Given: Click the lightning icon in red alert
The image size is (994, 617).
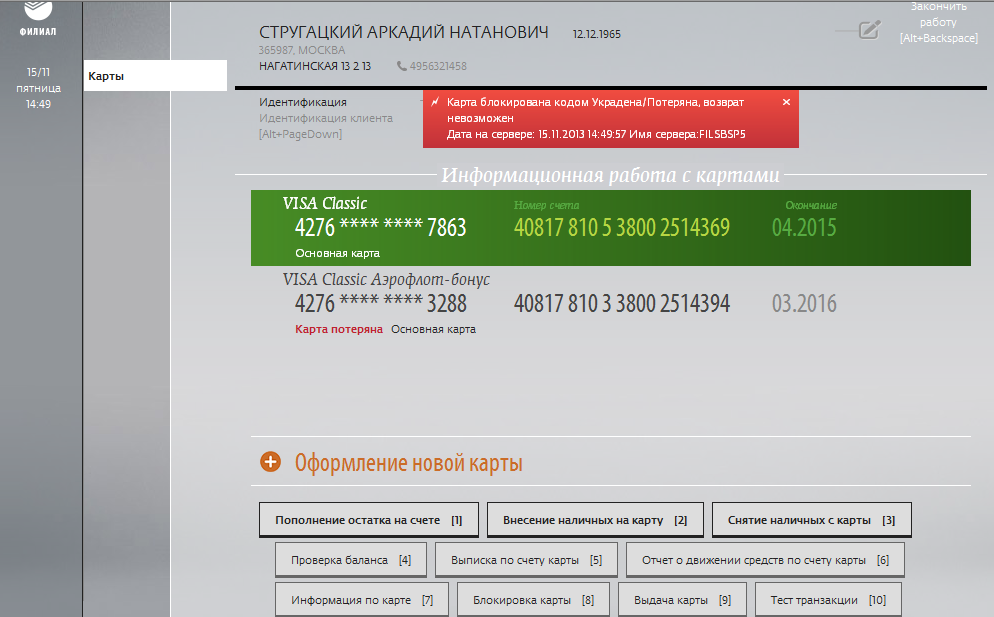Looking at the screenshot, I should coord(435,101).
